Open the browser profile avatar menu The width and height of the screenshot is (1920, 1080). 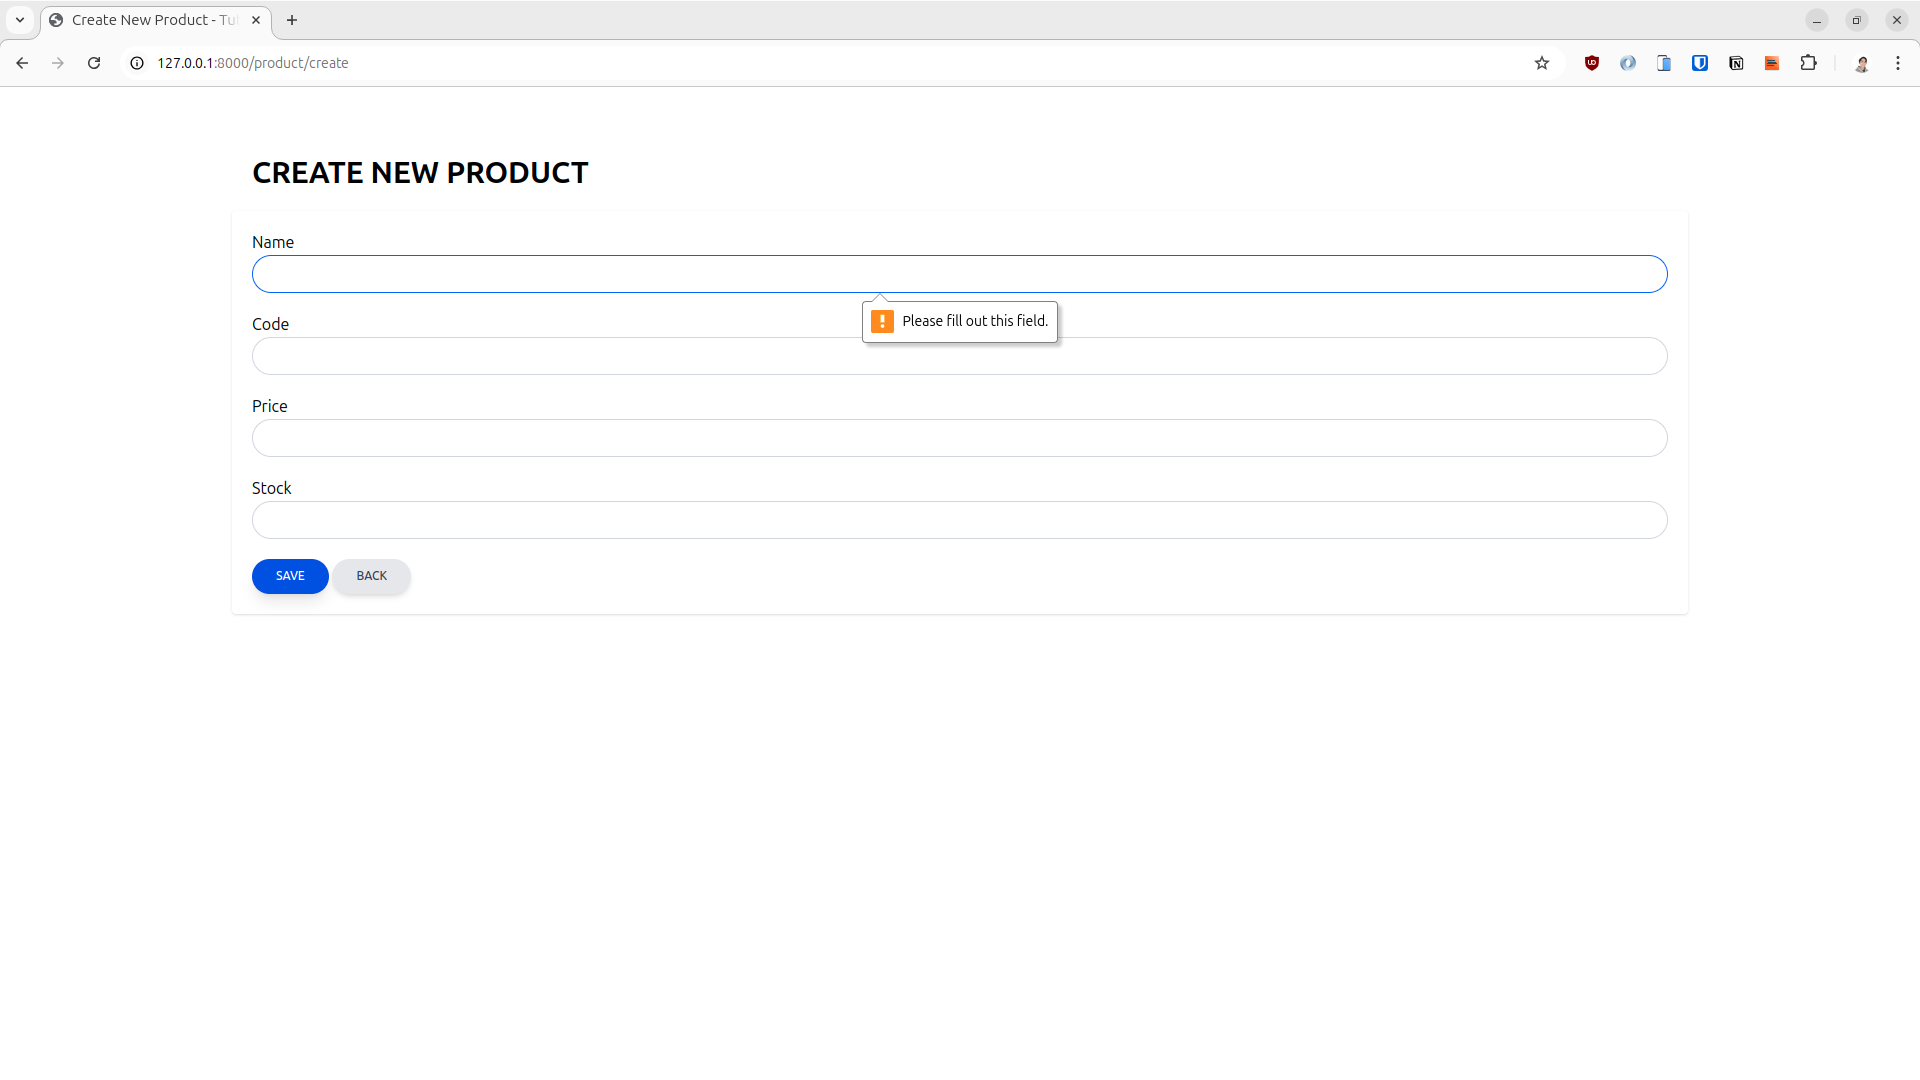[x=1863, y=62]
